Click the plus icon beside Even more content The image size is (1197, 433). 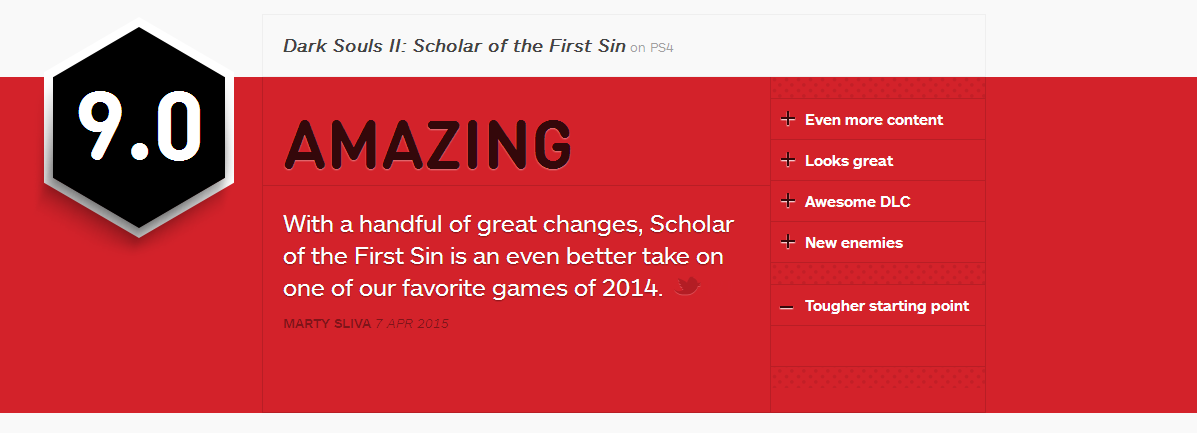pos(788,119)
